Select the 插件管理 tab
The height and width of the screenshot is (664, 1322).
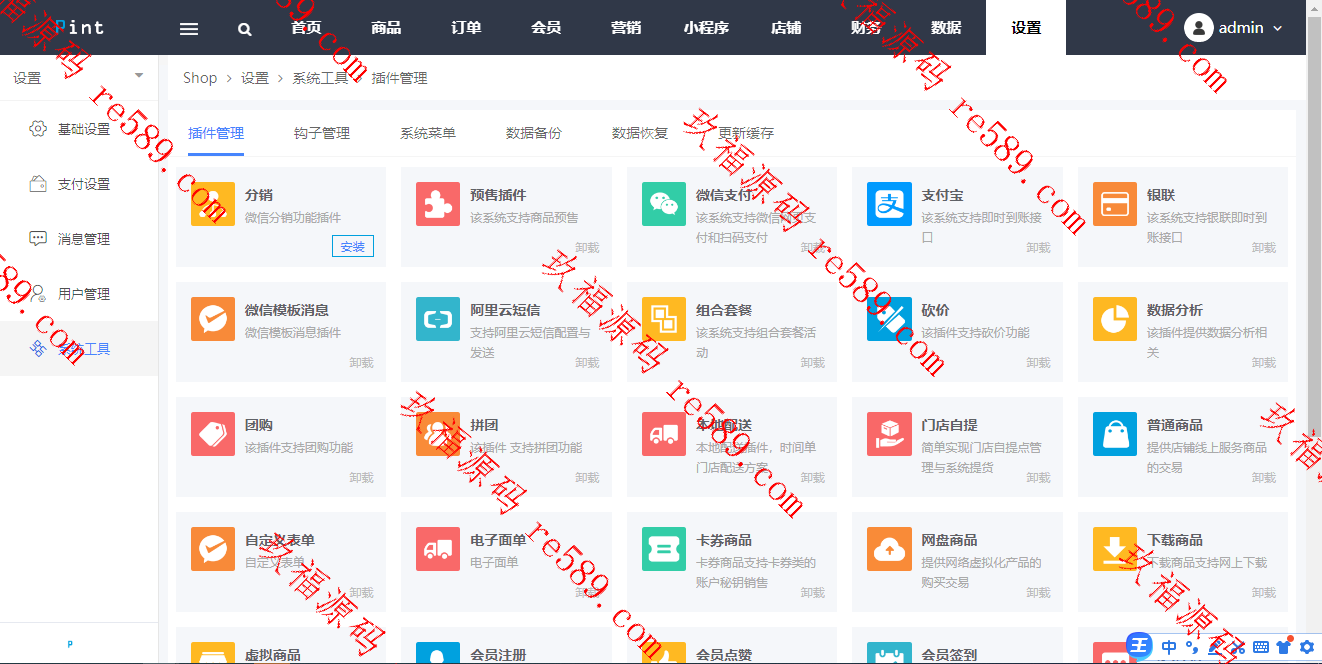pos(216,133)
